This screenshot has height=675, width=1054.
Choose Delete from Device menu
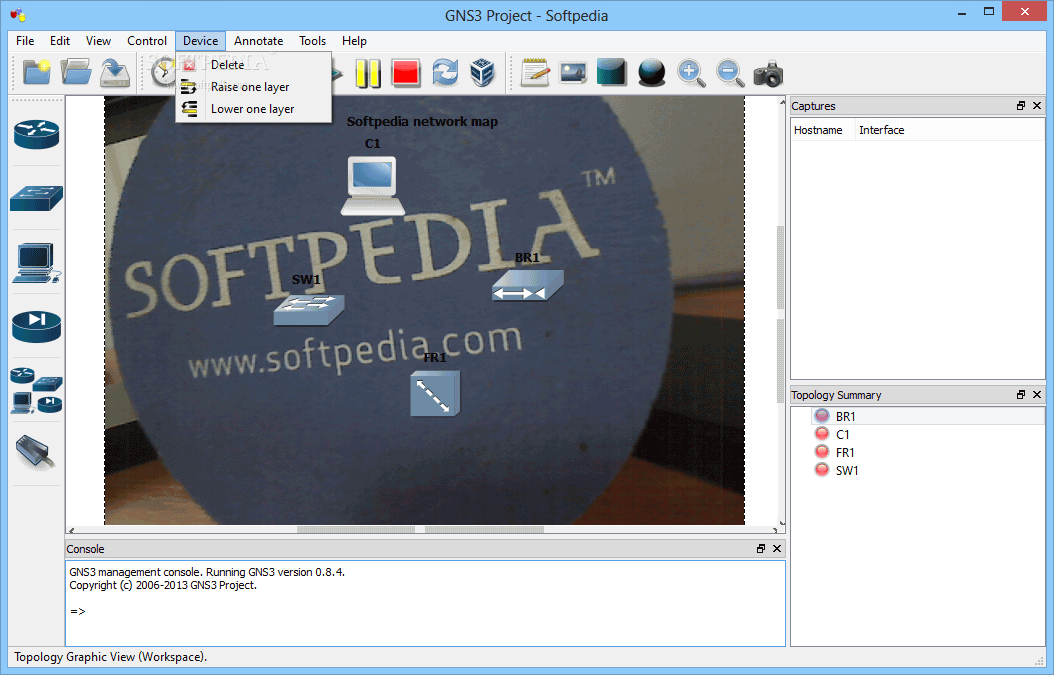253,65
